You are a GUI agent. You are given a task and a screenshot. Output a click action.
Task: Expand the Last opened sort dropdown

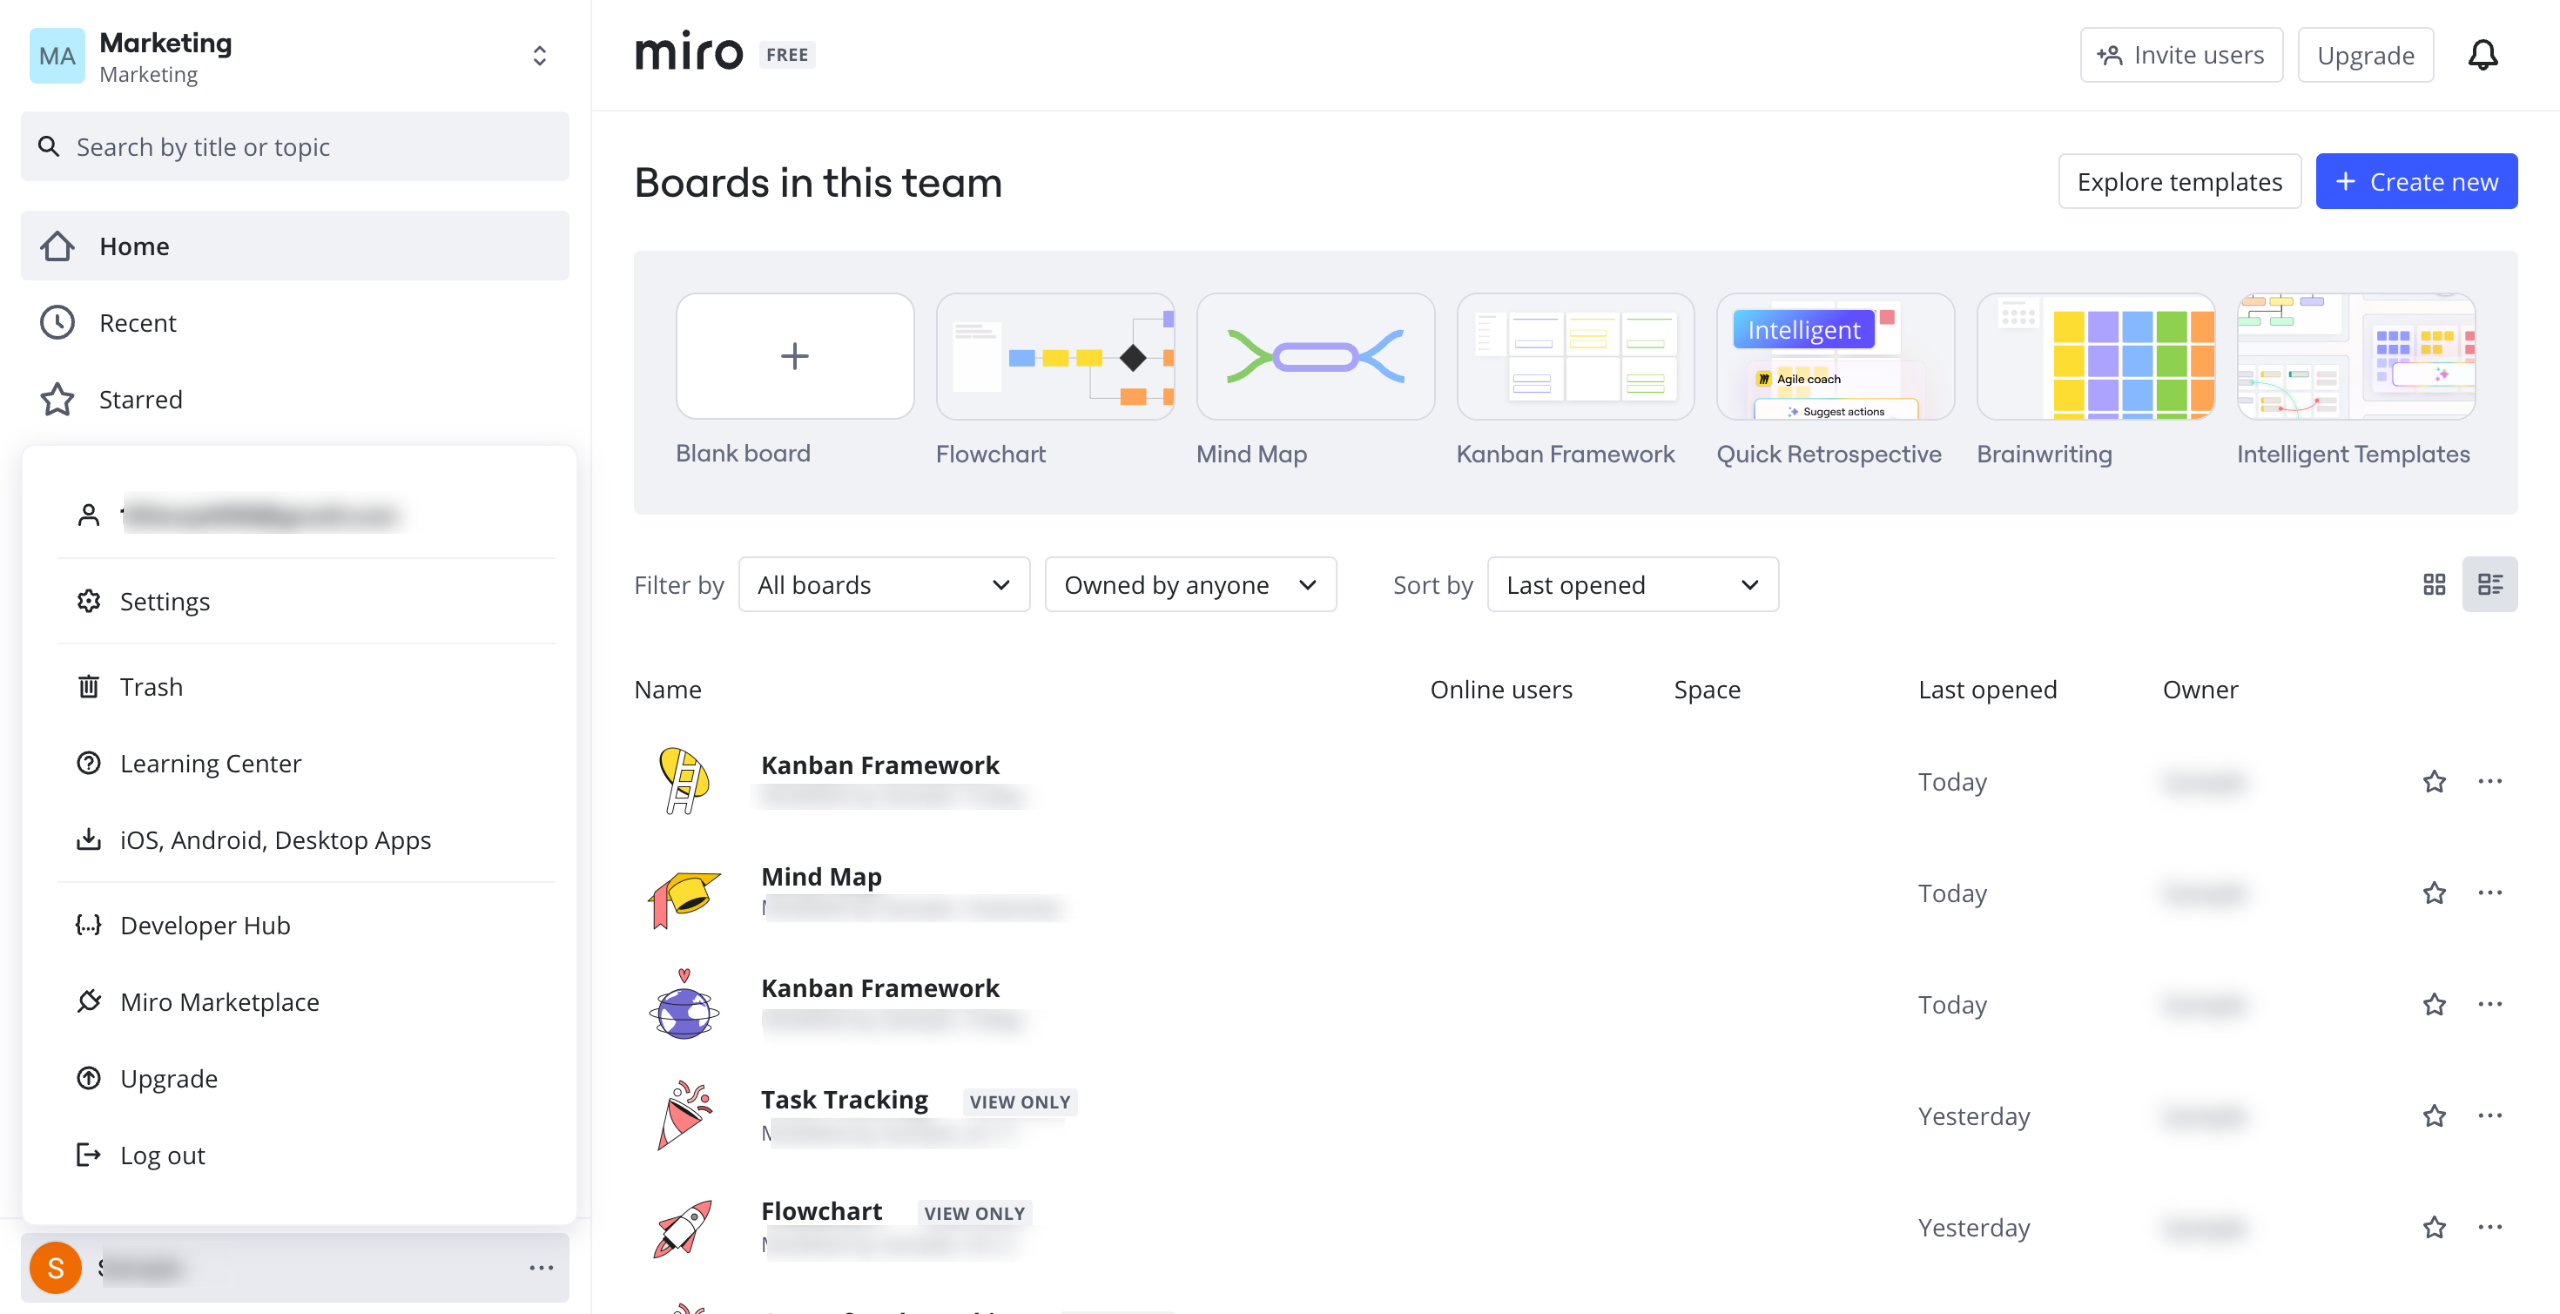[1632, 585]
